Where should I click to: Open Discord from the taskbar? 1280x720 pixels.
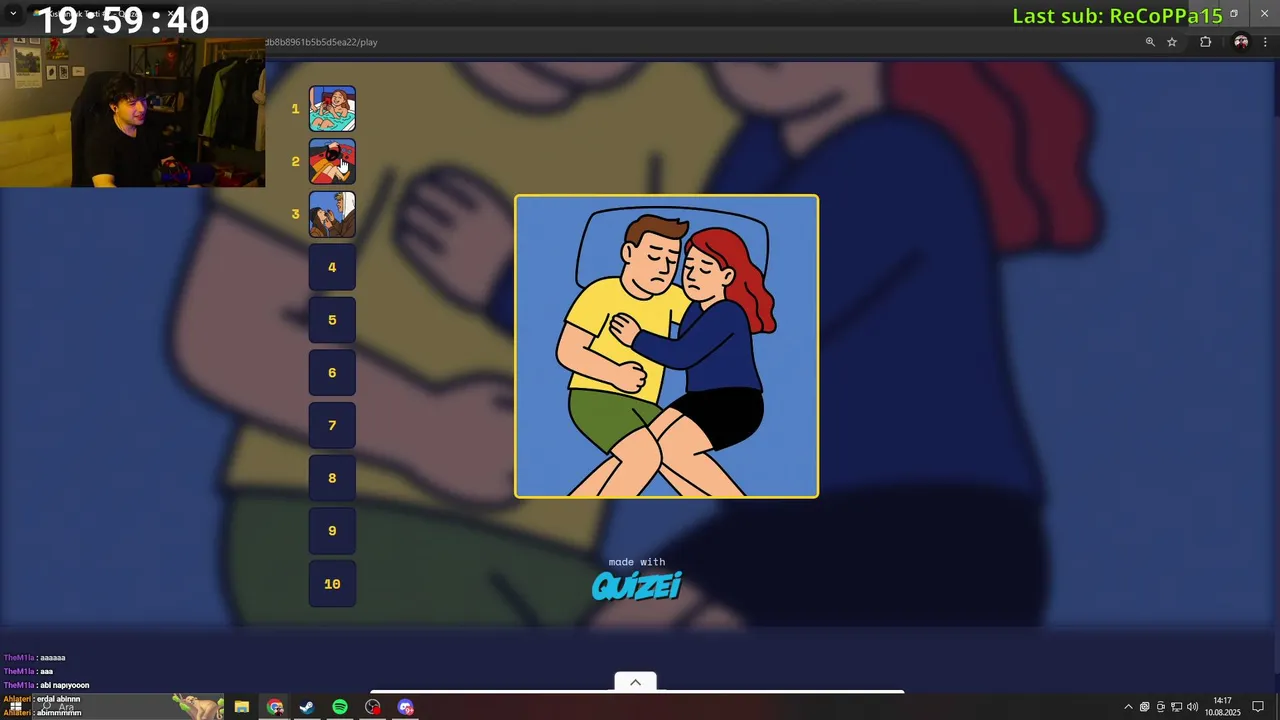(x=406, y=707)
